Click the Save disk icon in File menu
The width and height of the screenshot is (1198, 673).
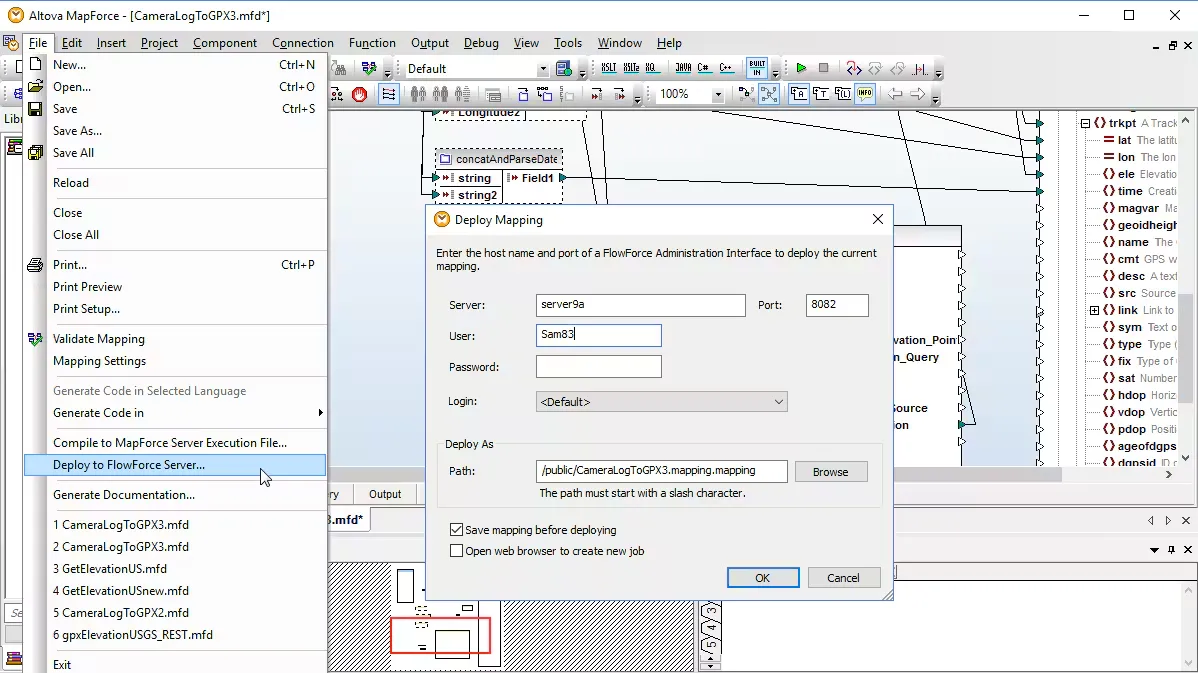click(35, 108)
